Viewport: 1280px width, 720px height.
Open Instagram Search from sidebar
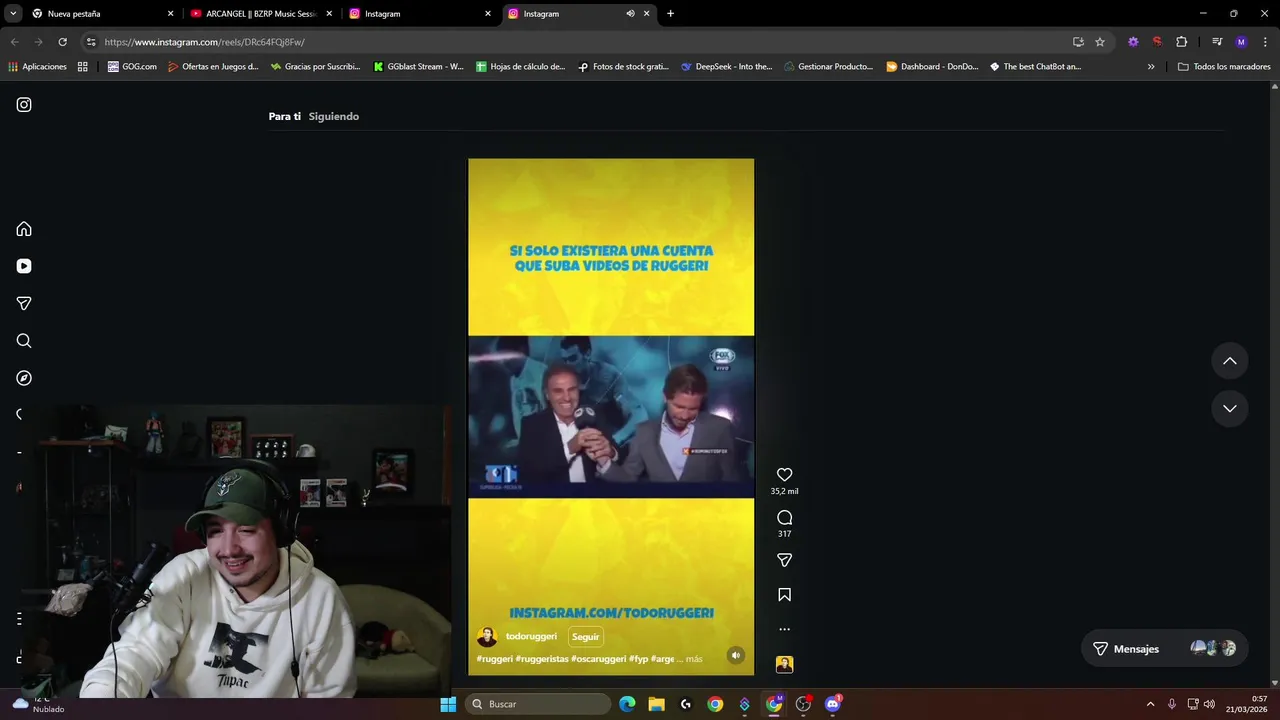tap(24, 341)
